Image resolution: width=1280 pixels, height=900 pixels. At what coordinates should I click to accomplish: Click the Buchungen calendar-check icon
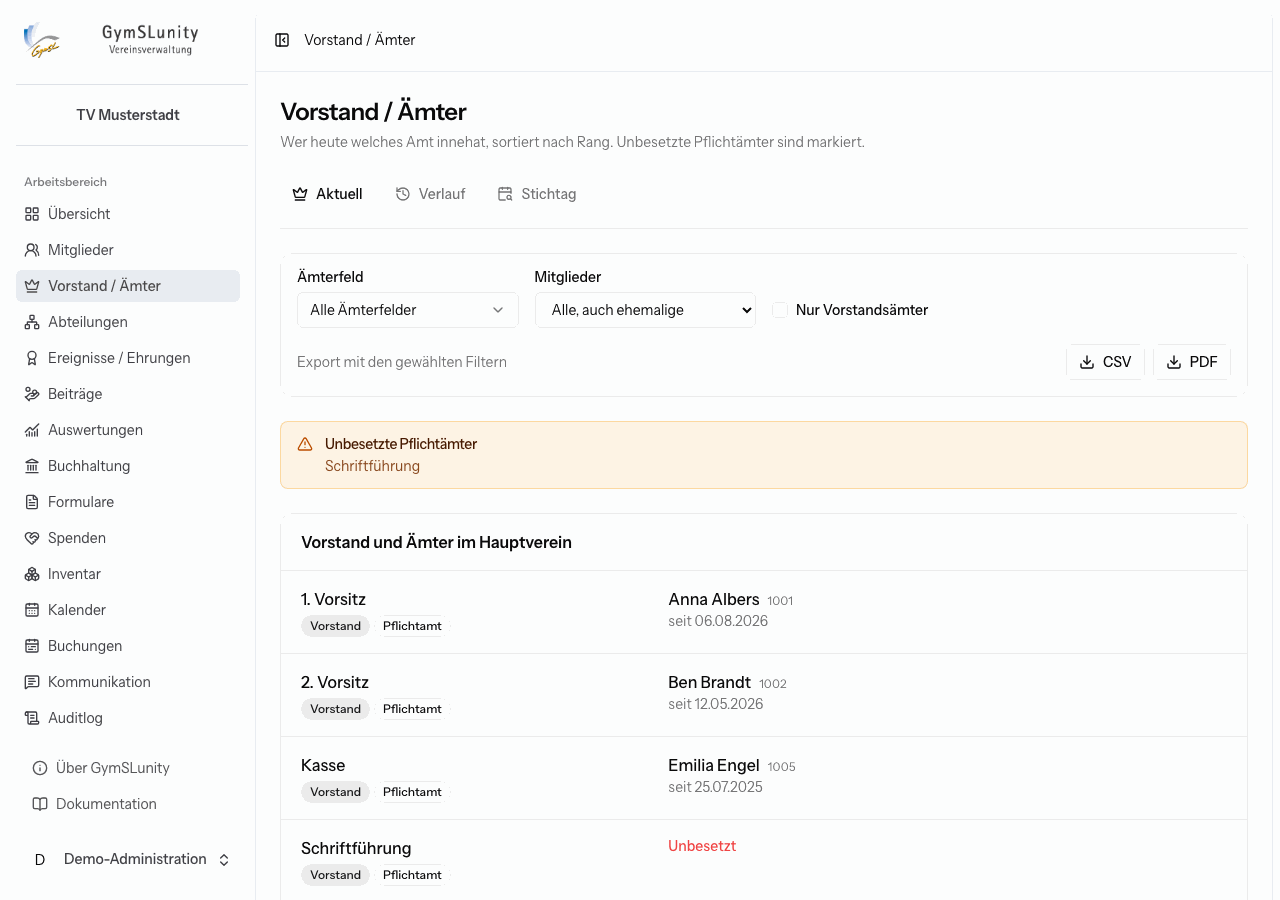[x=32, y=646]
